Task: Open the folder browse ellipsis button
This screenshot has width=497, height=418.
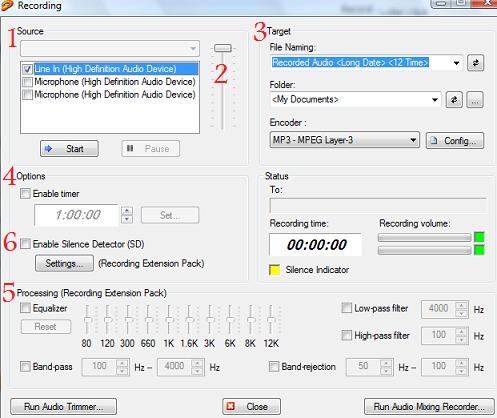Action: (475, 100)
